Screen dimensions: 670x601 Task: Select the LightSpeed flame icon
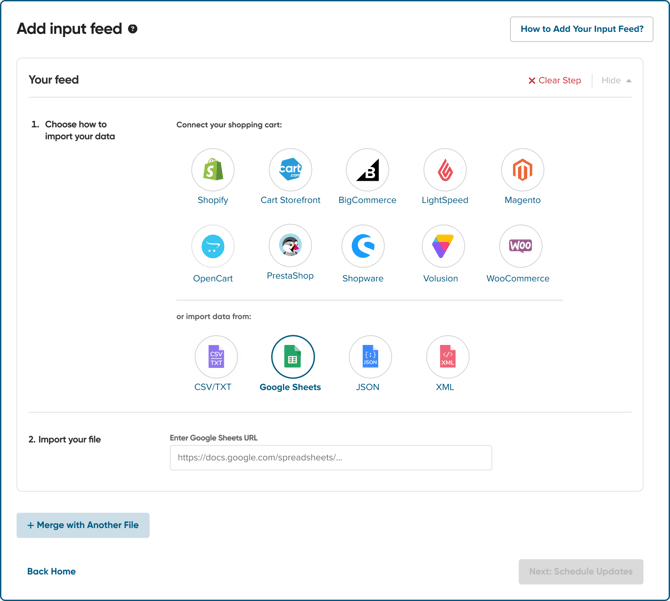[445, 170]
